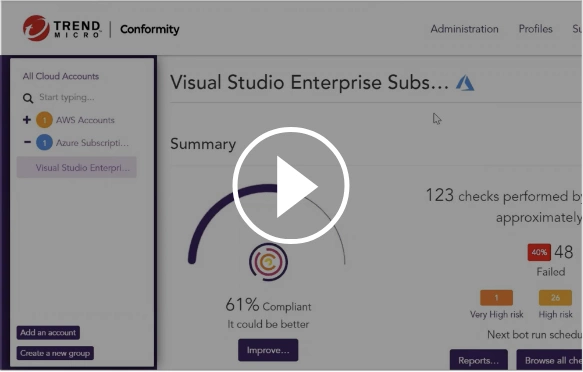
Task: Open the Reports button
Action: pos(479,360)
